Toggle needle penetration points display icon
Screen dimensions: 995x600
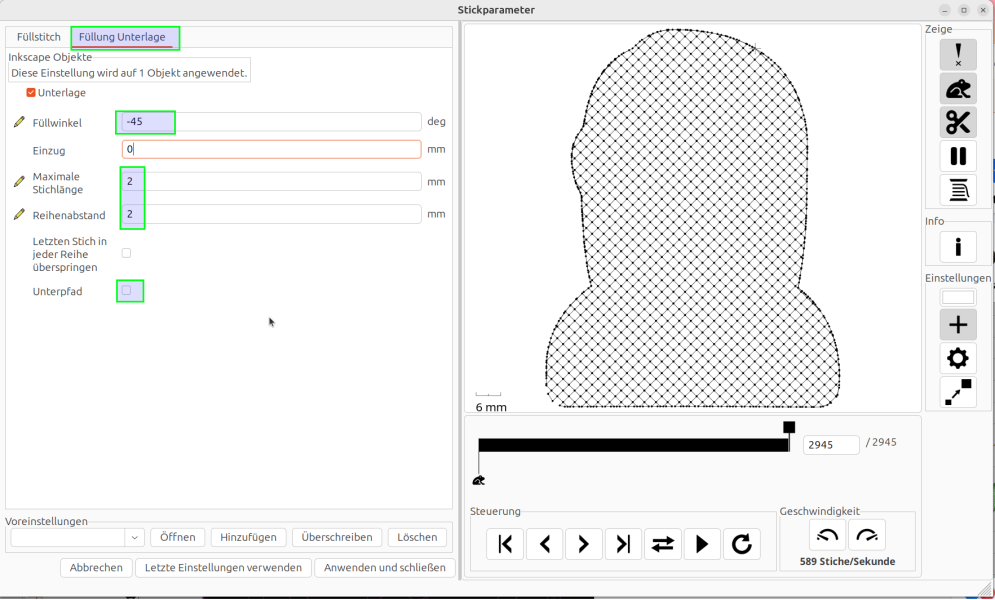958,55
